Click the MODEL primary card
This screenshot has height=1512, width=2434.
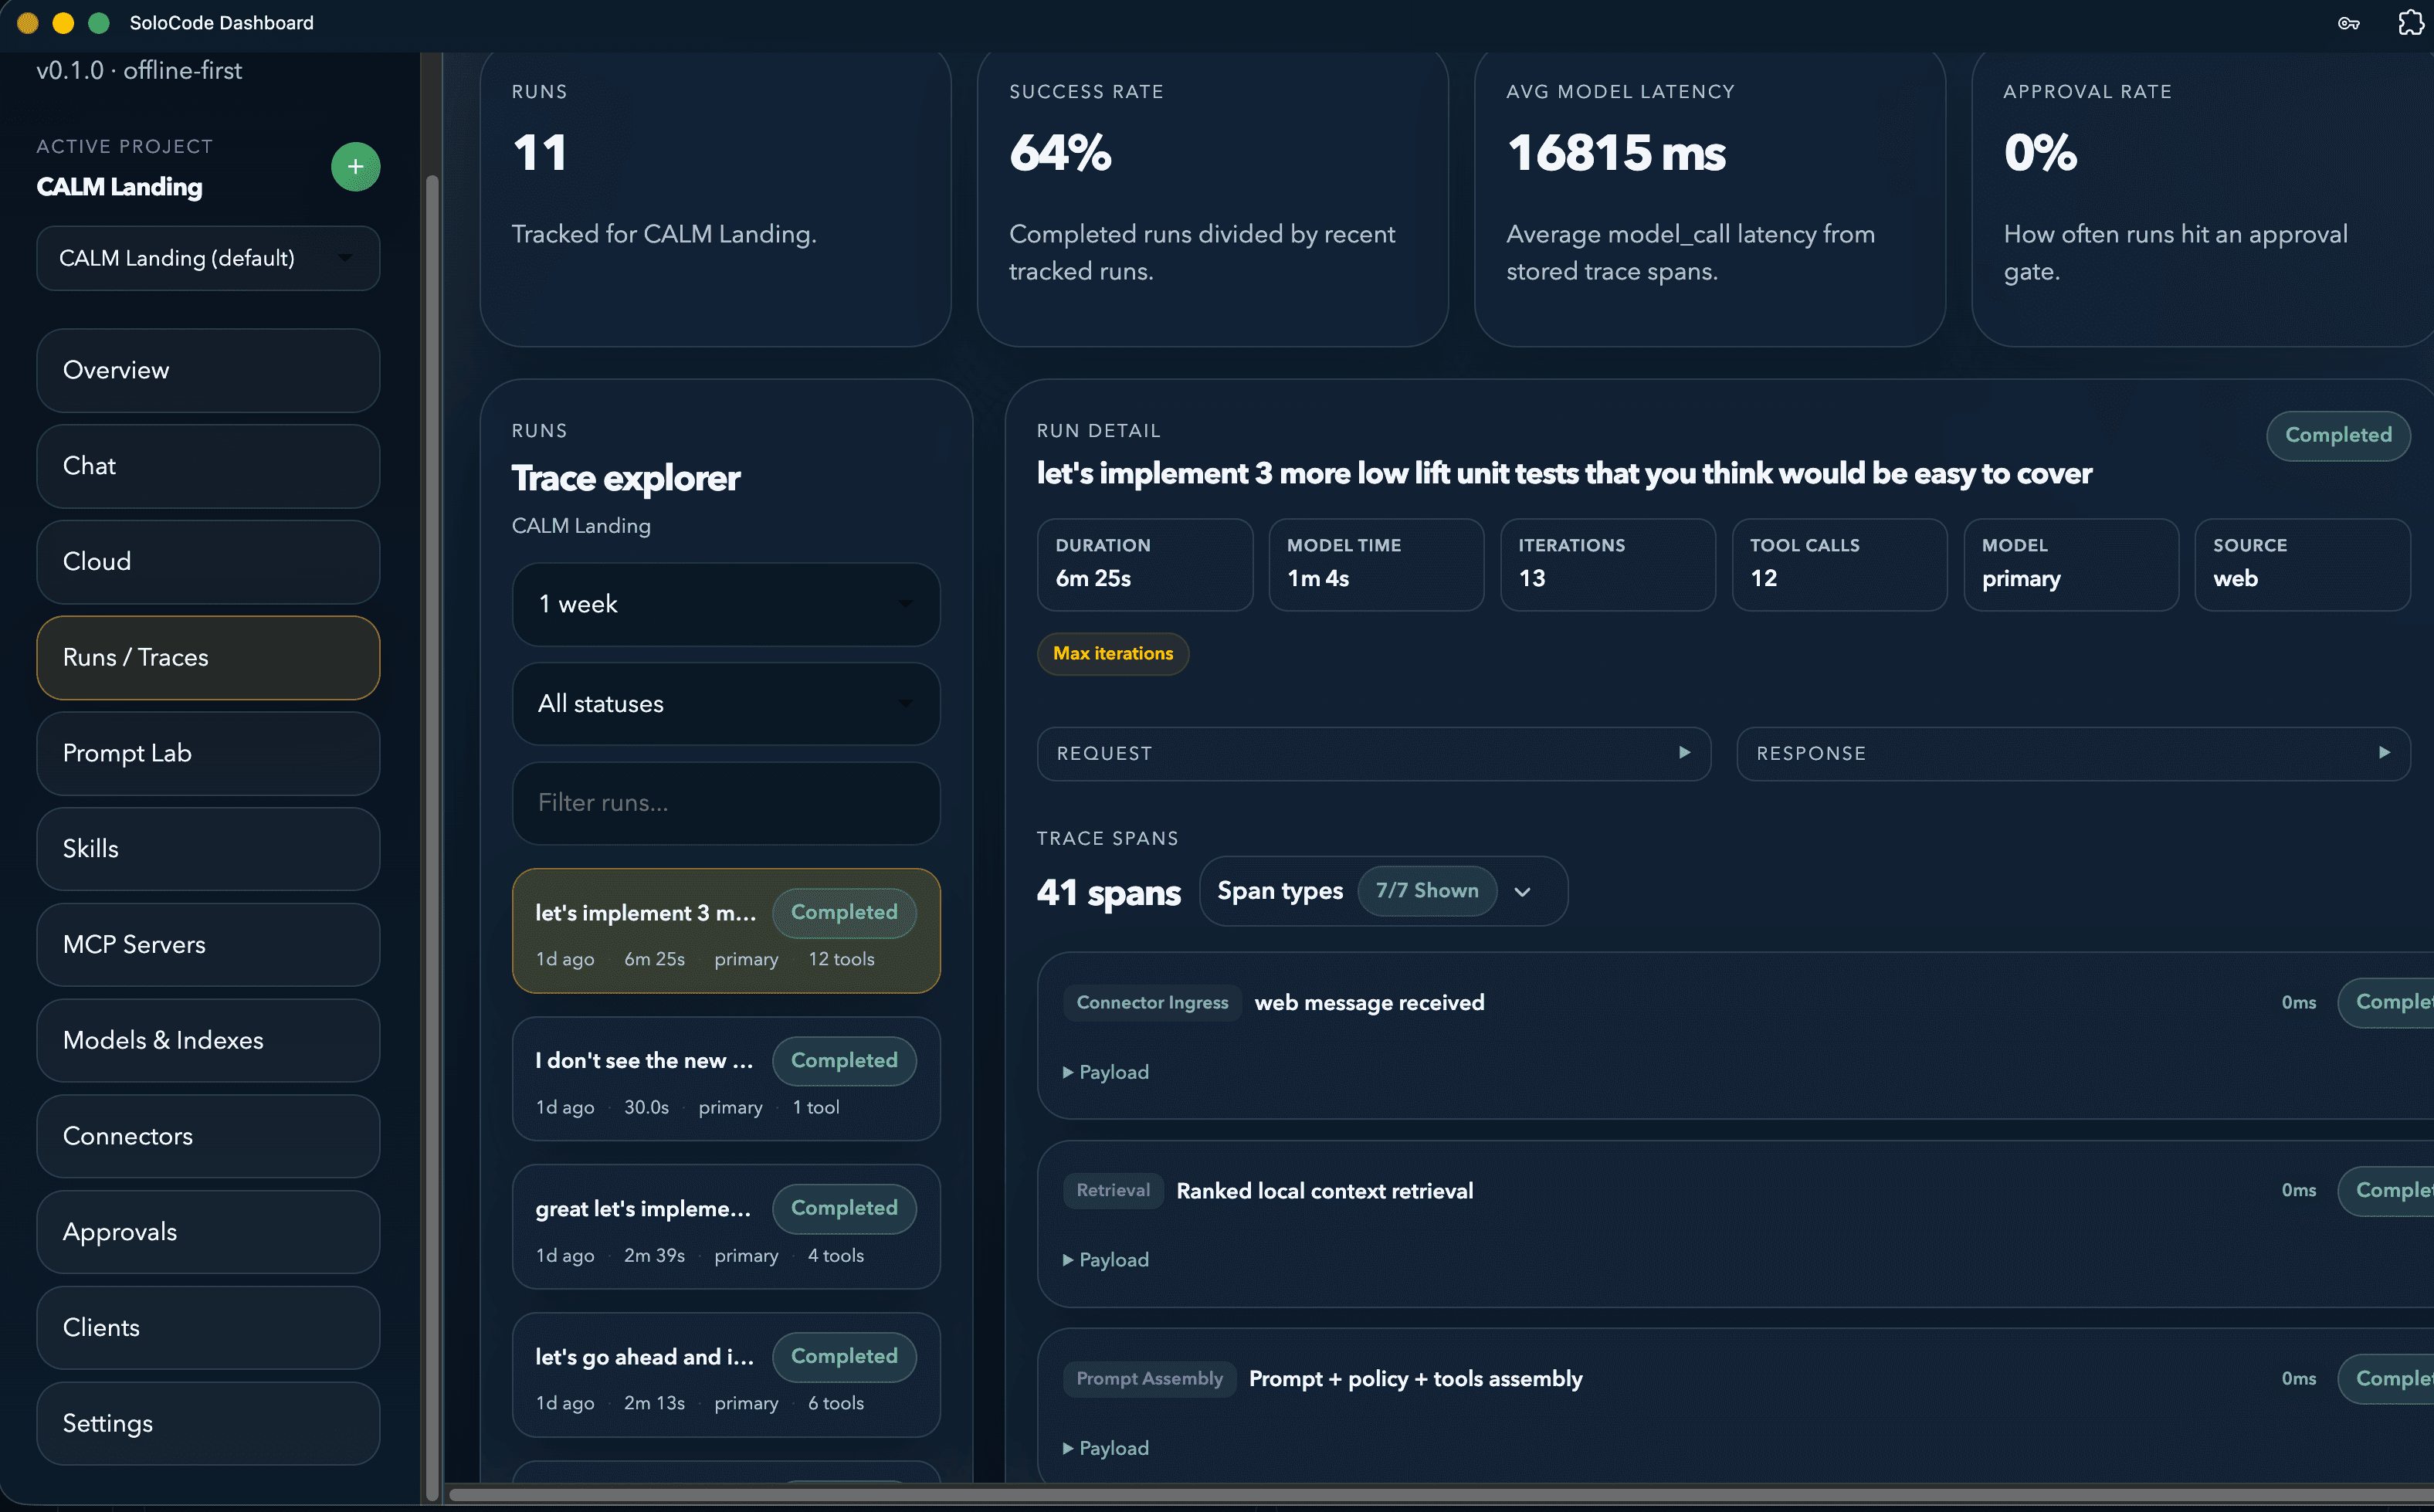pos(2071,564)
